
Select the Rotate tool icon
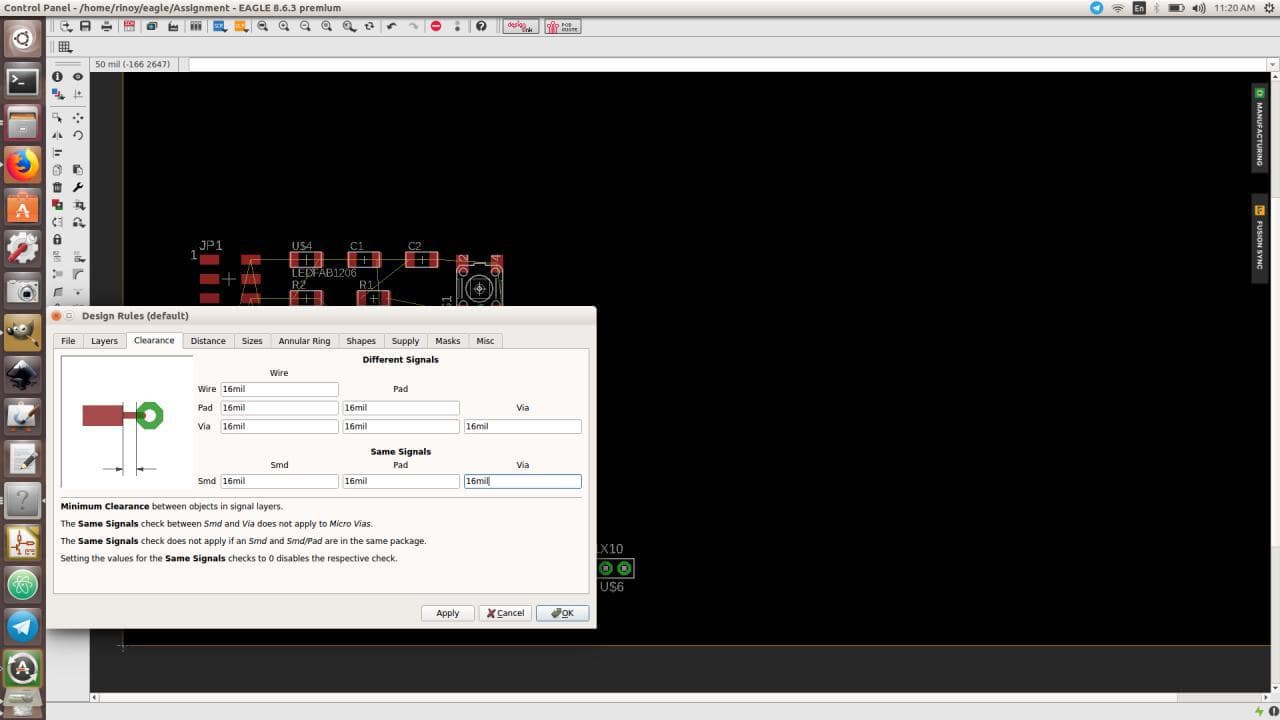78,135
